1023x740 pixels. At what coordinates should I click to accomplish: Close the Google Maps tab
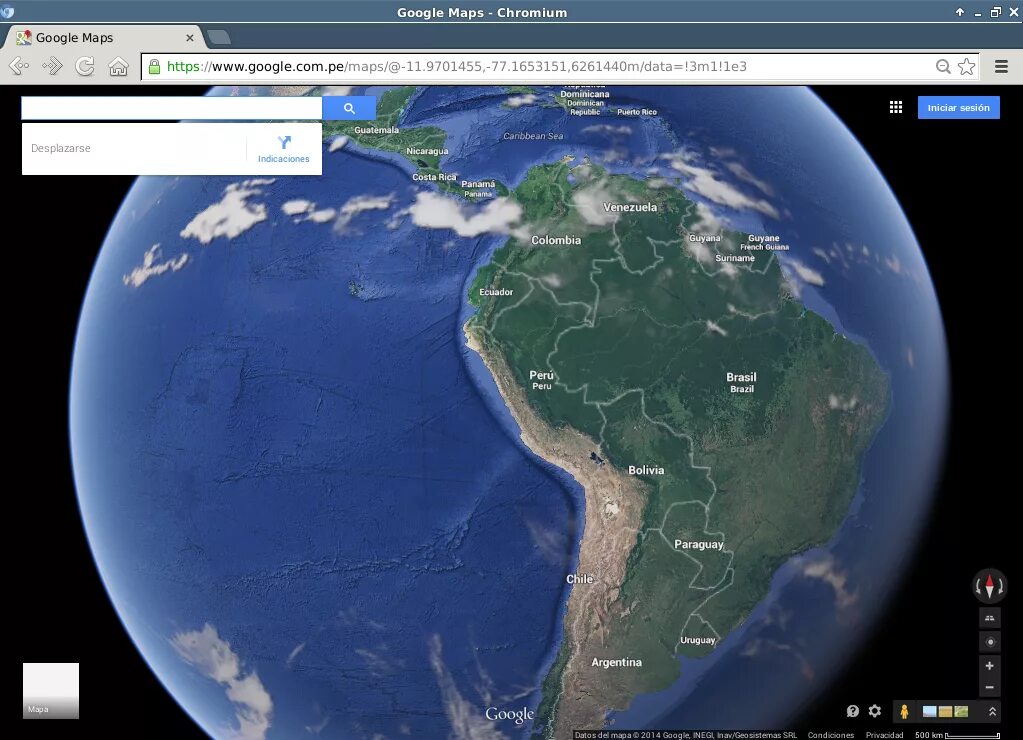pos(190,38)
